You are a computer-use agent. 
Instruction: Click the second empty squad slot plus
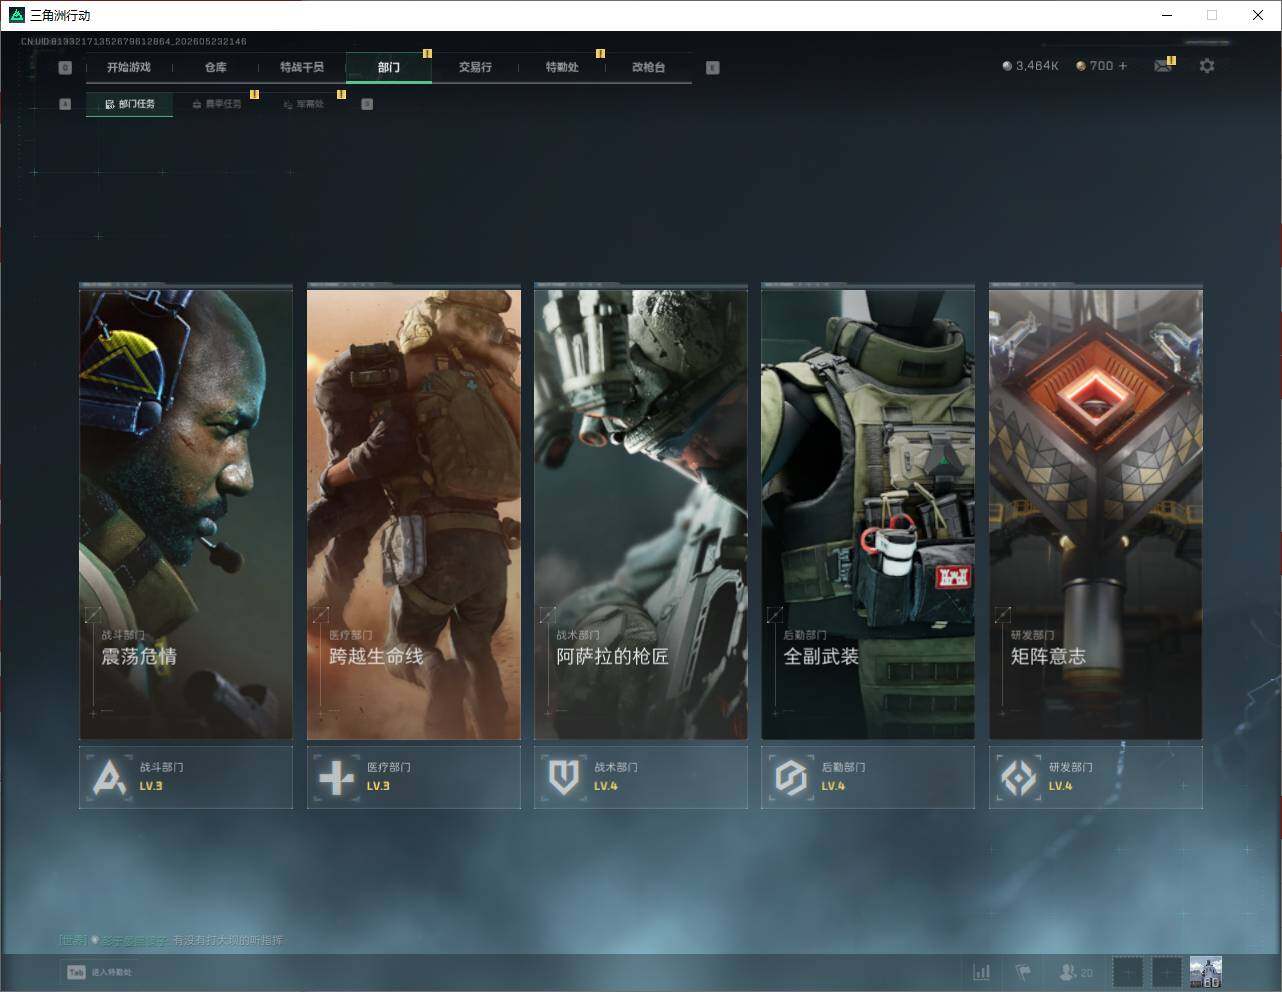[x=1167, y=972]
